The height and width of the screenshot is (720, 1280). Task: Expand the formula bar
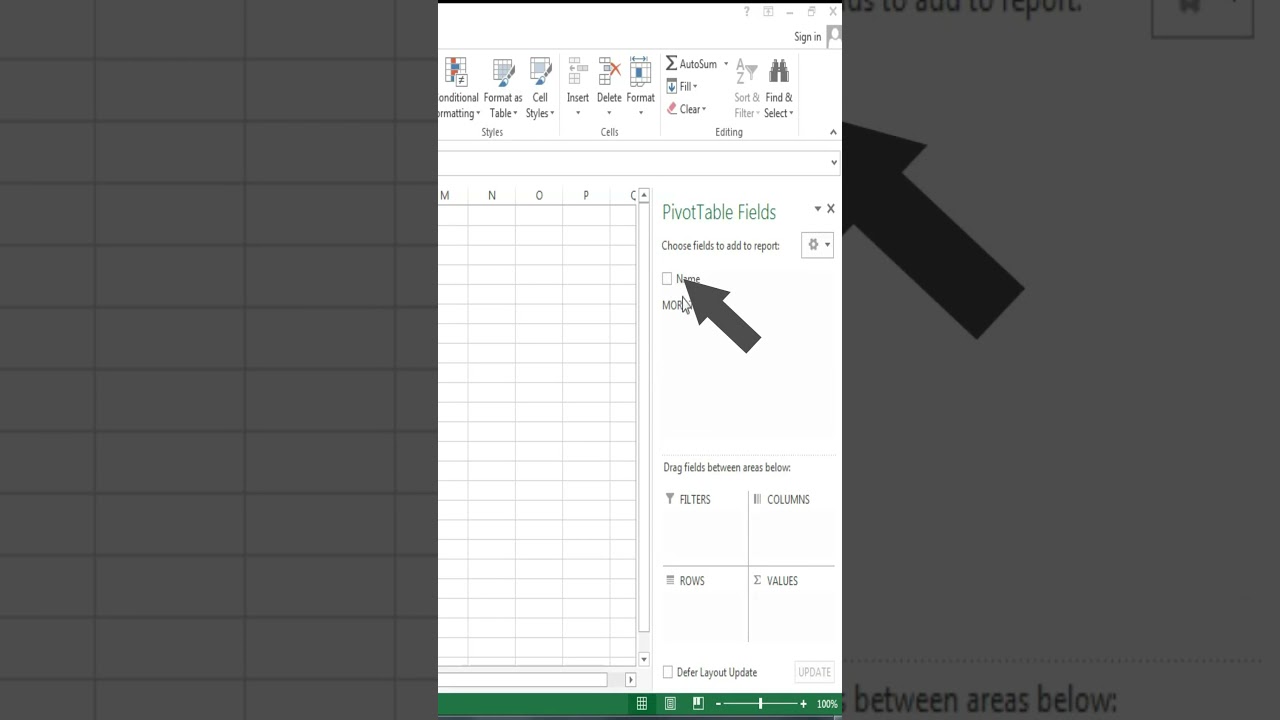click(x=834, y=162)
